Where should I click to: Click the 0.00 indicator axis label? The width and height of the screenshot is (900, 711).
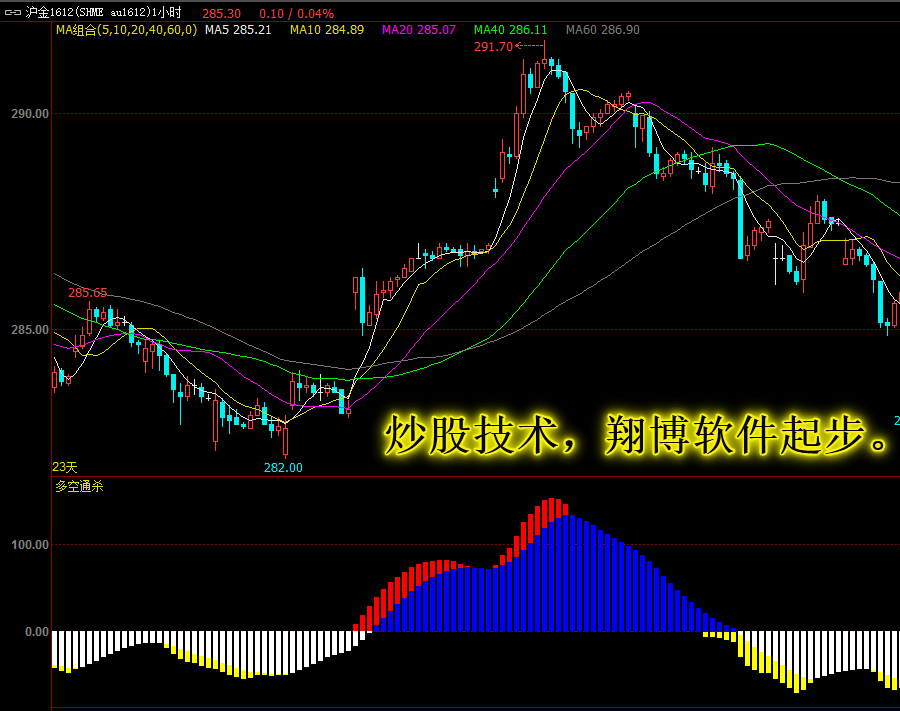point(37,631)
